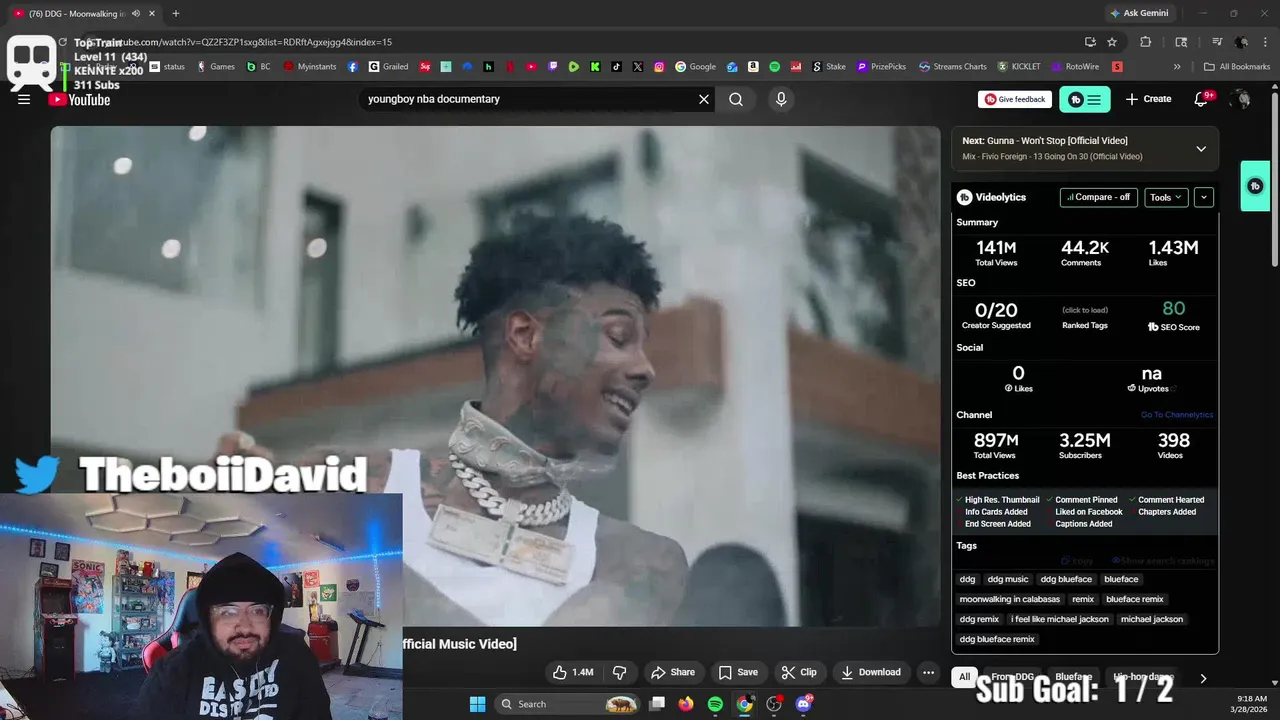Click the Windows taskbar Search box

568,704
